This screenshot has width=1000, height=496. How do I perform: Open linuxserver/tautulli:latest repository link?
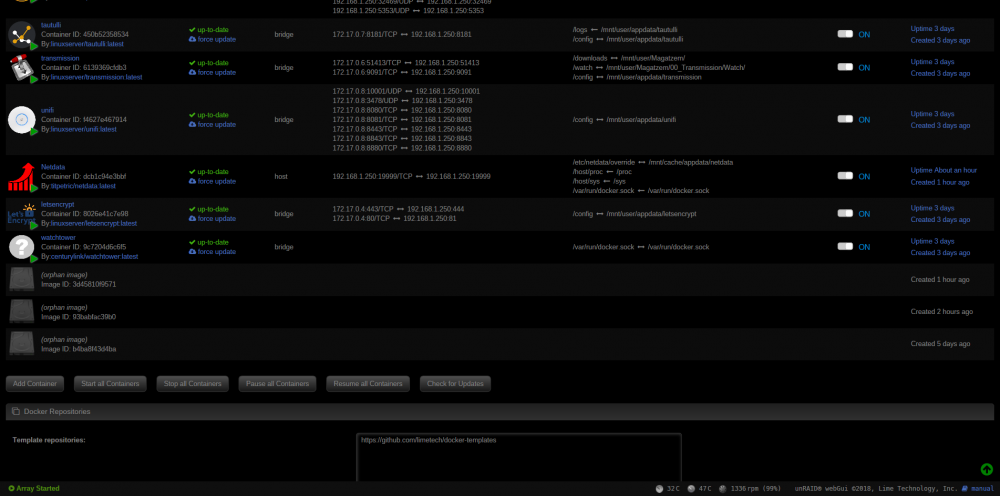point(87,44)
